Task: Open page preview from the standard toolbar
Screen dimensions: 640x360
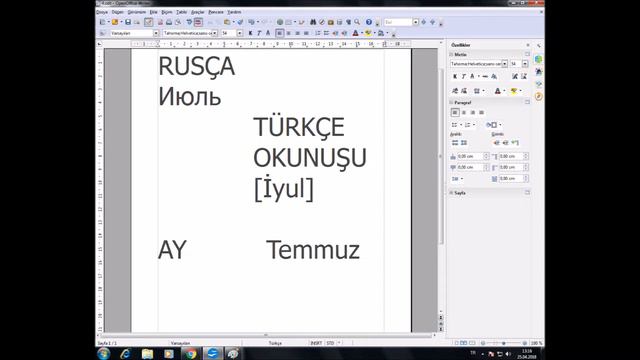Action: [x=178, y=22]
